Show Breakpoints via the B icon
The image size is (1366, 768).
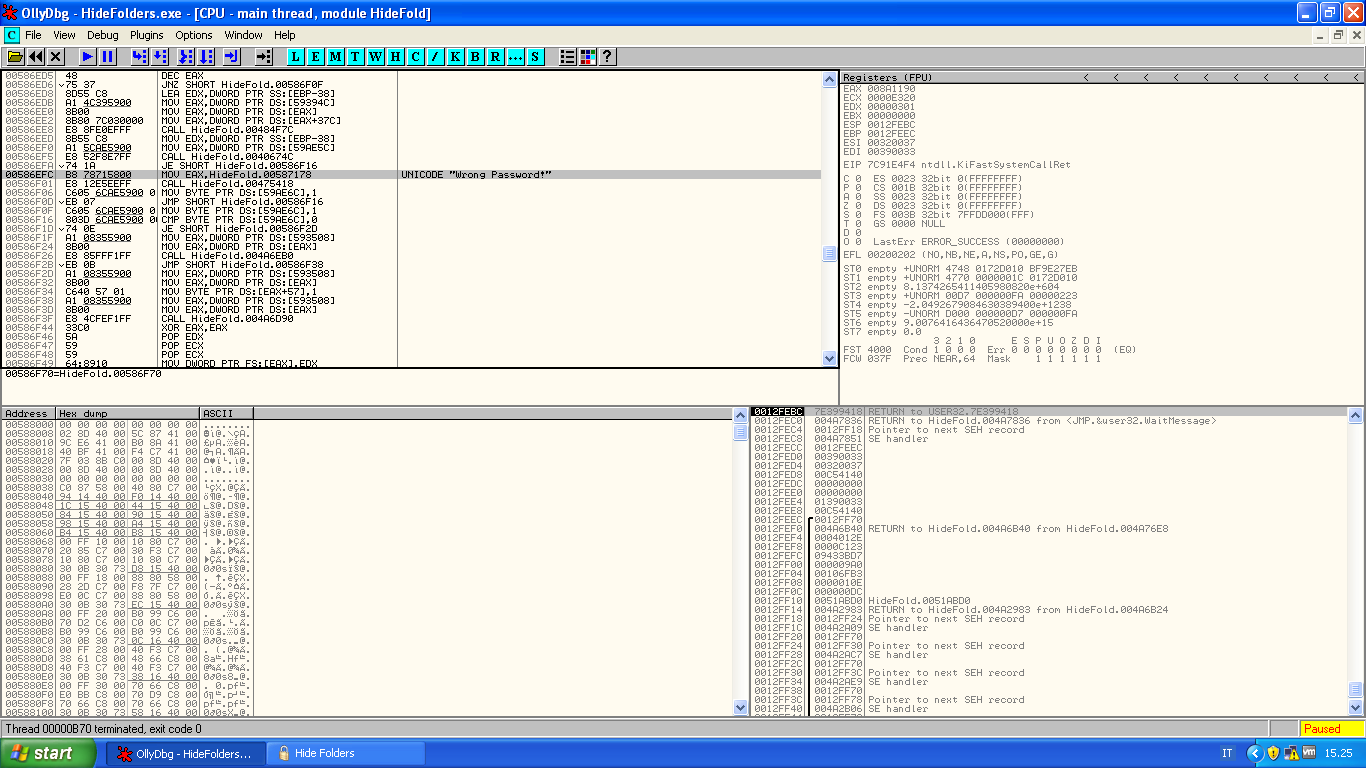[x=476, y=57]
